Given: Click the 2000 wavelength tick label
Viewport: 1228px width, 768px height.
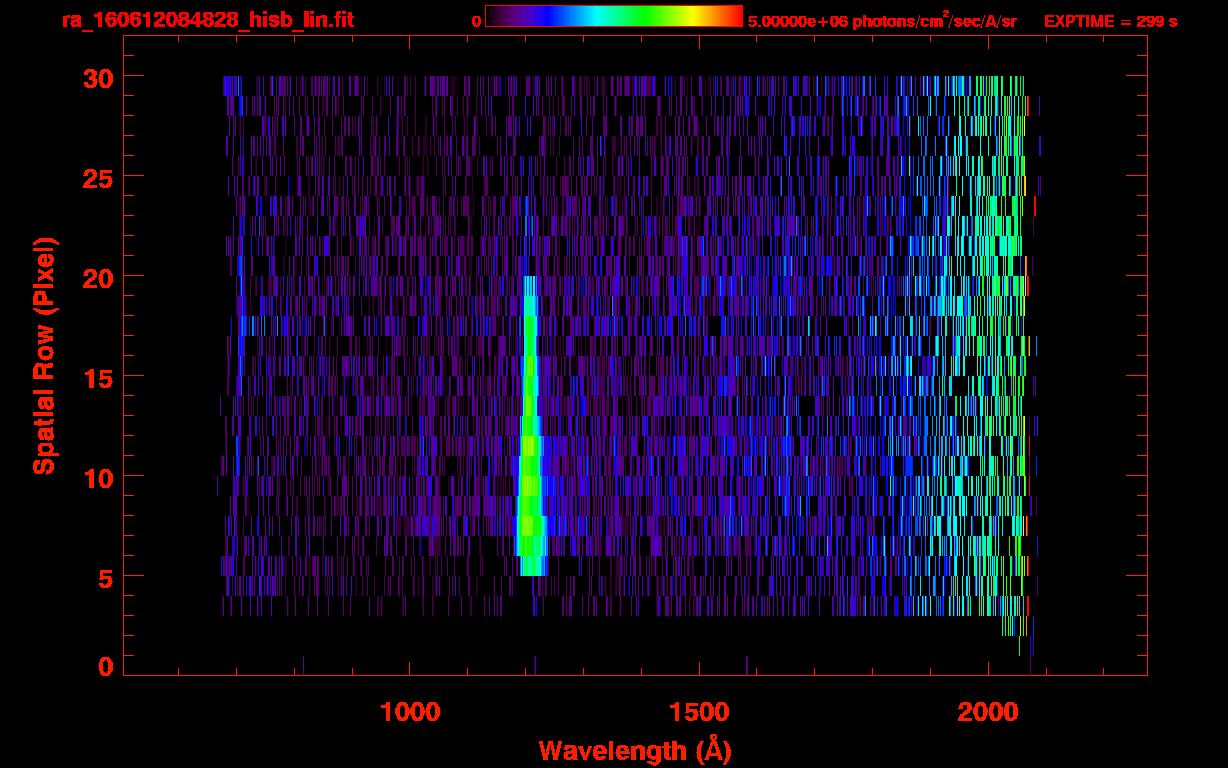Looking at the screenshot, I should 987,712.
